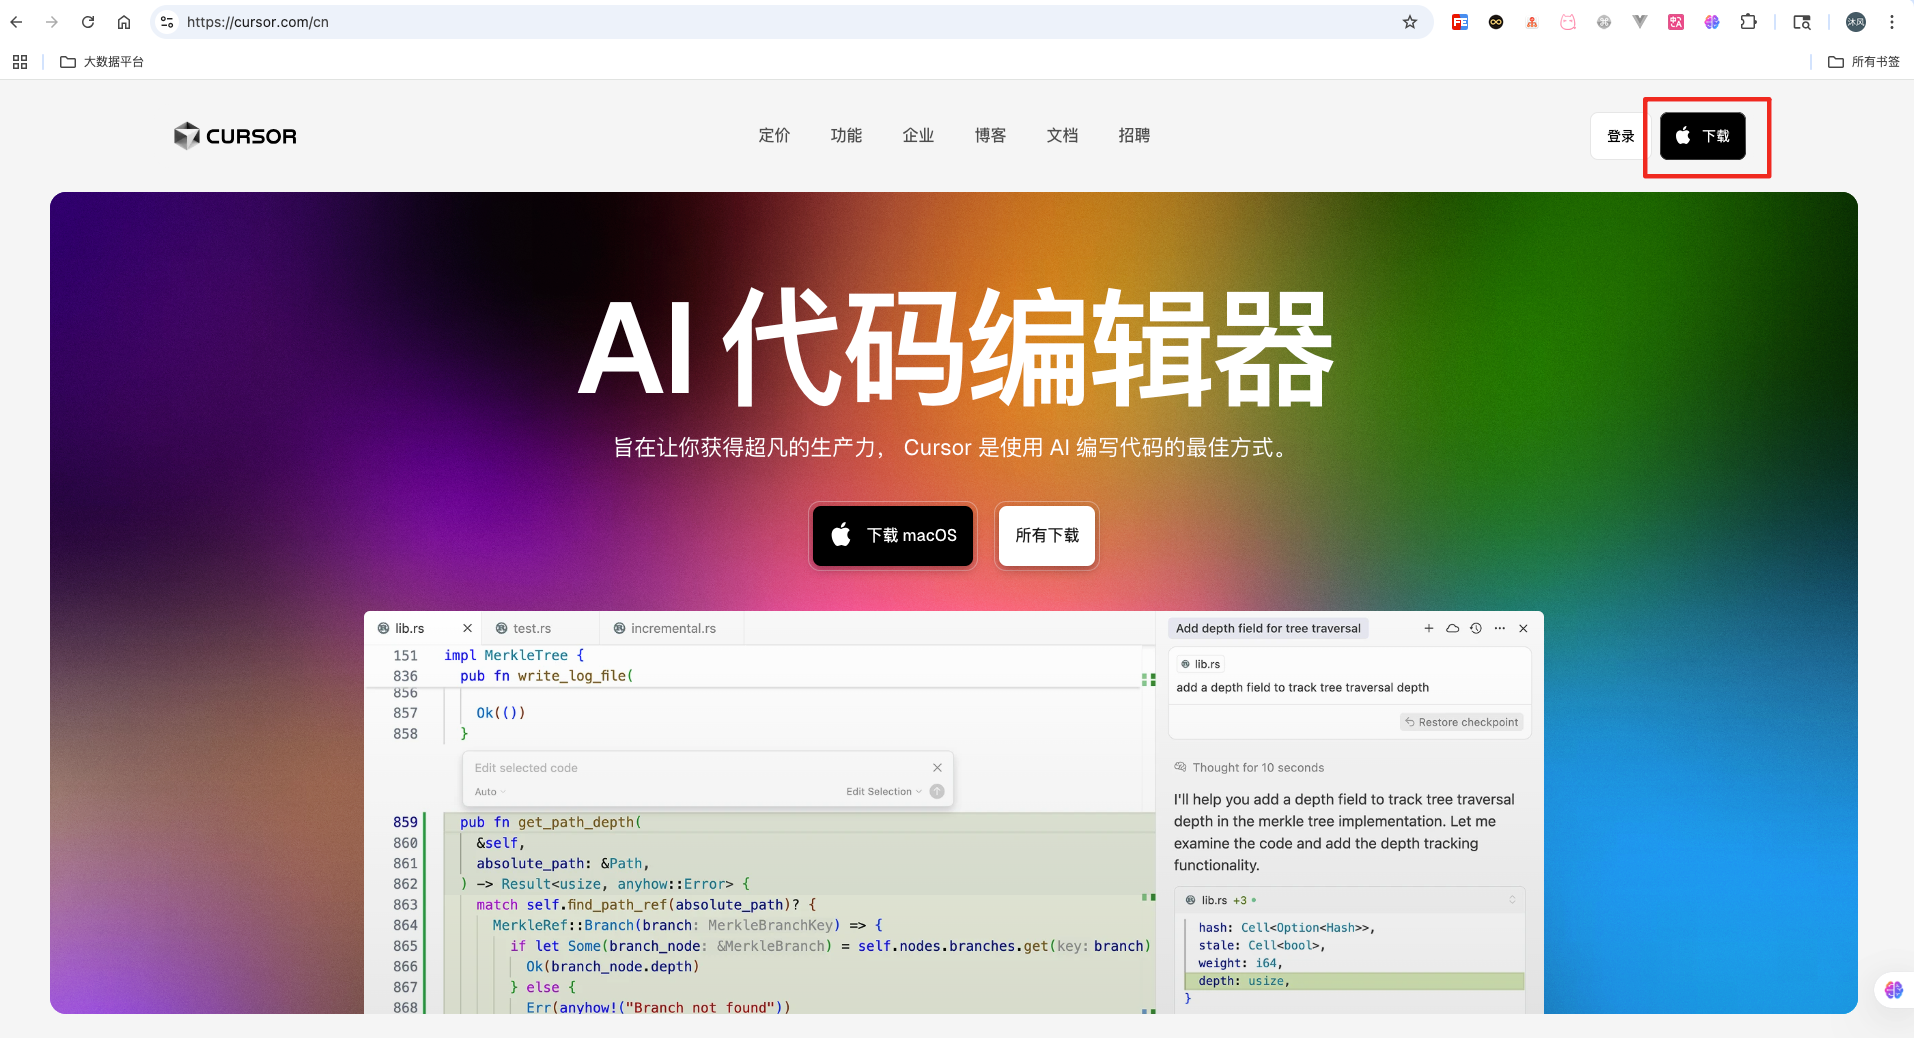Dismiss the Edit selected code popup
The image size is (1914, 1038).
tap(937, 768)
